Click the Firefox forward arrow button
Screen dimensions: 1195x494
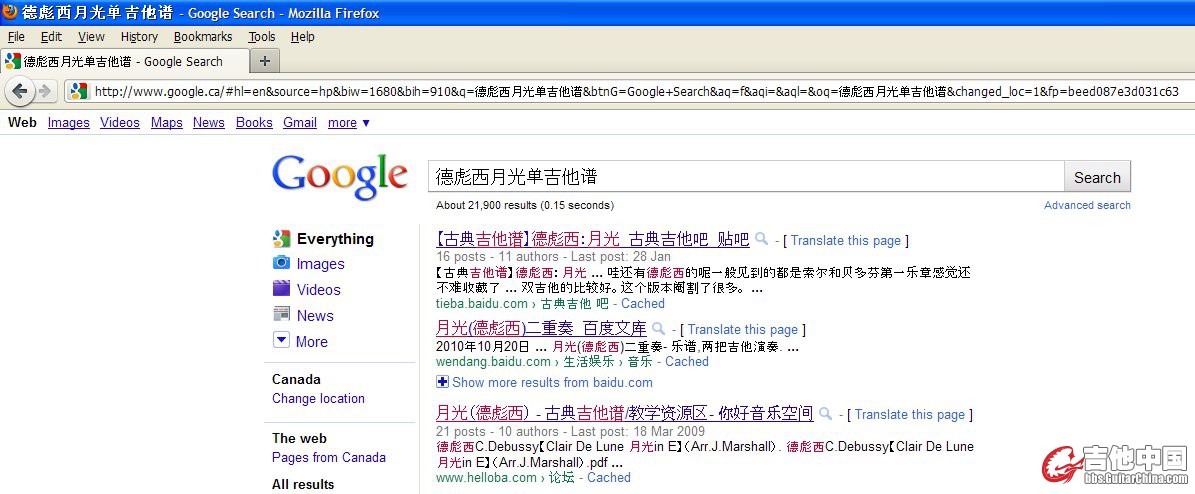pyautogui.click(x=45, y=91)
